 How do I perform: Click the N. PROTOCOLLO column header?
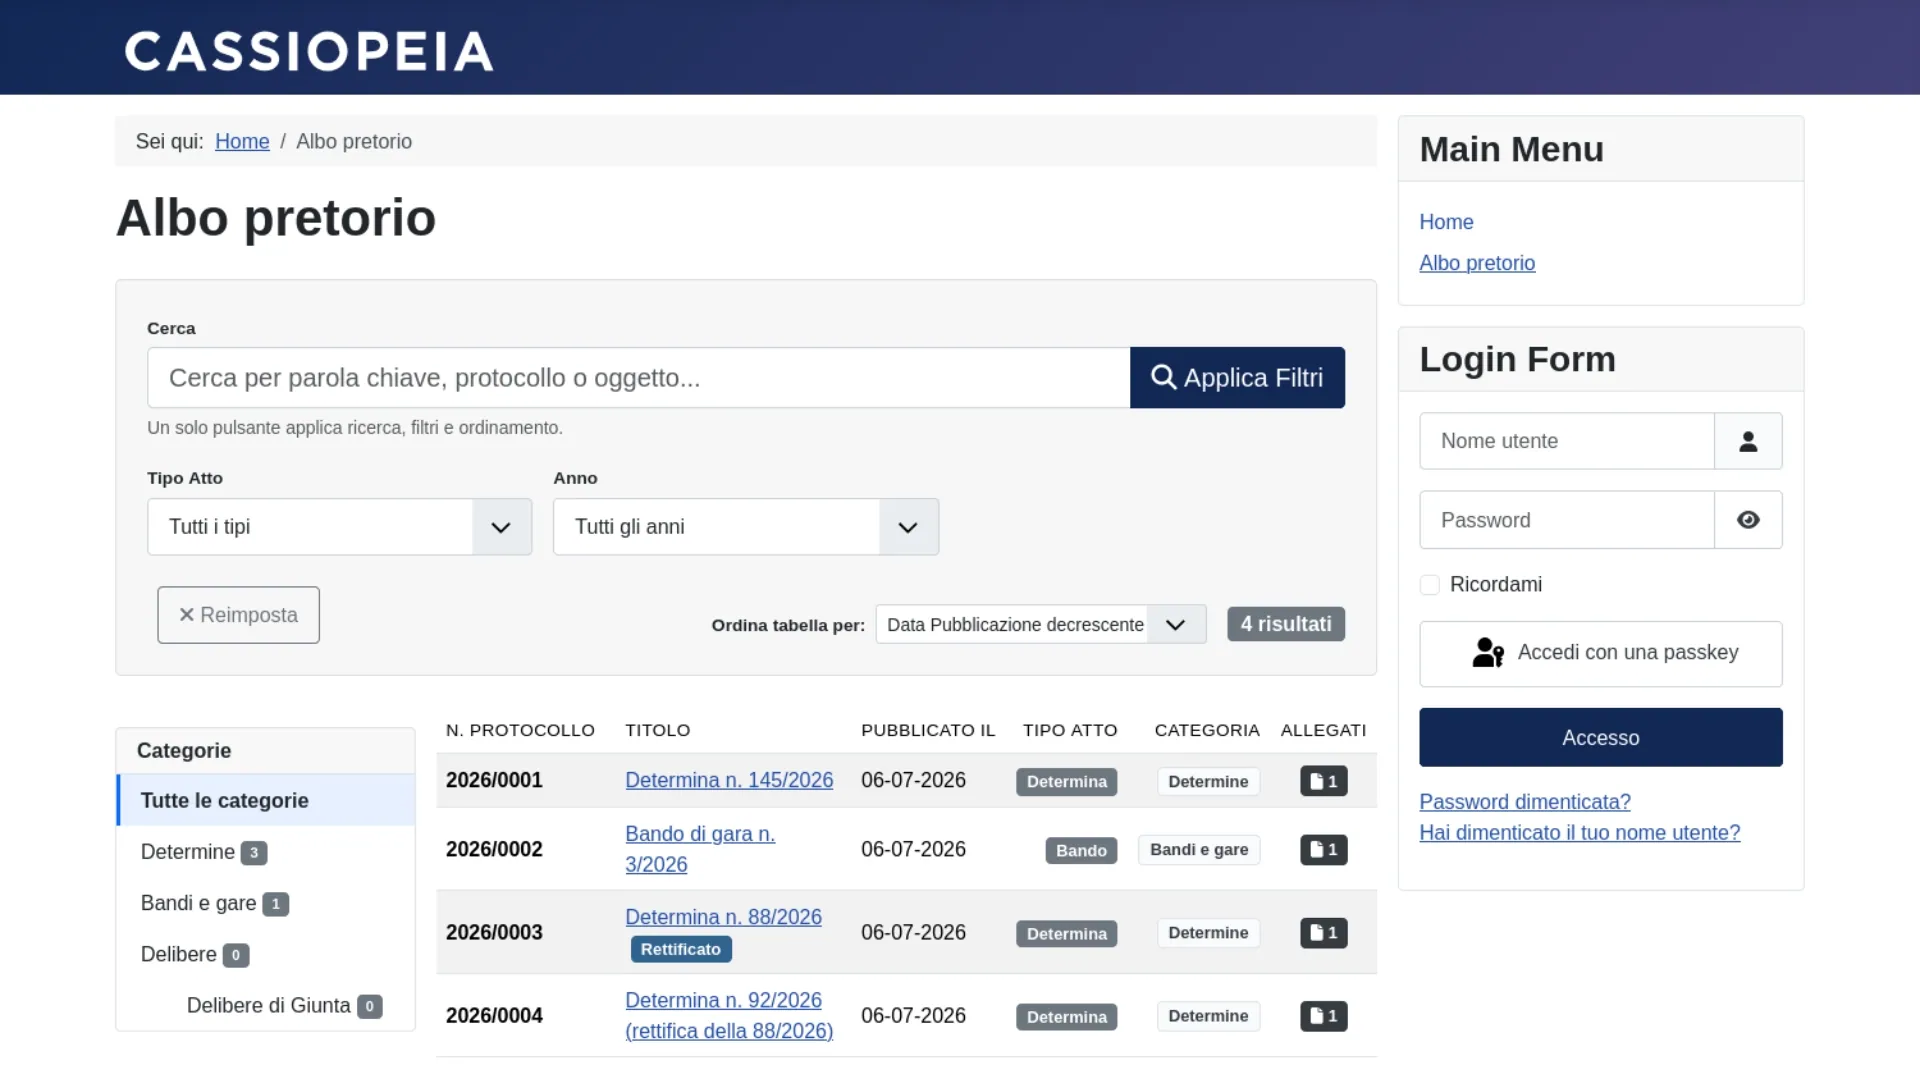pos(520,731)
